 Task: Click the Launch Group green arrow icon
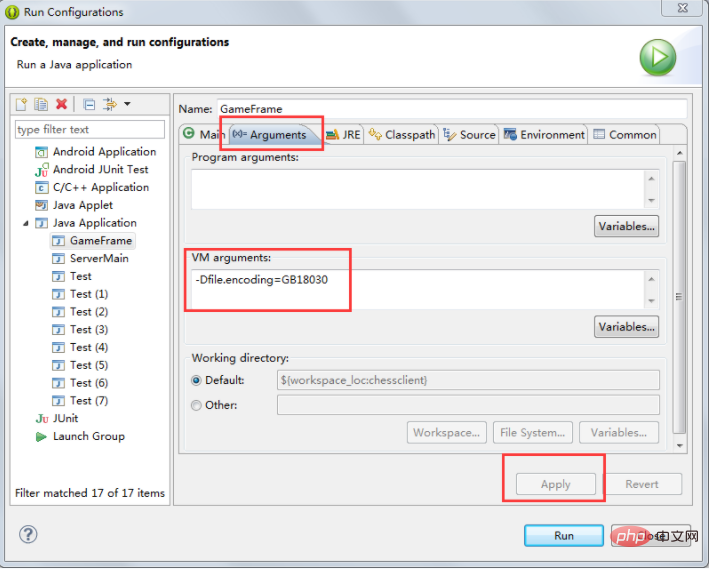coord(41,437)
